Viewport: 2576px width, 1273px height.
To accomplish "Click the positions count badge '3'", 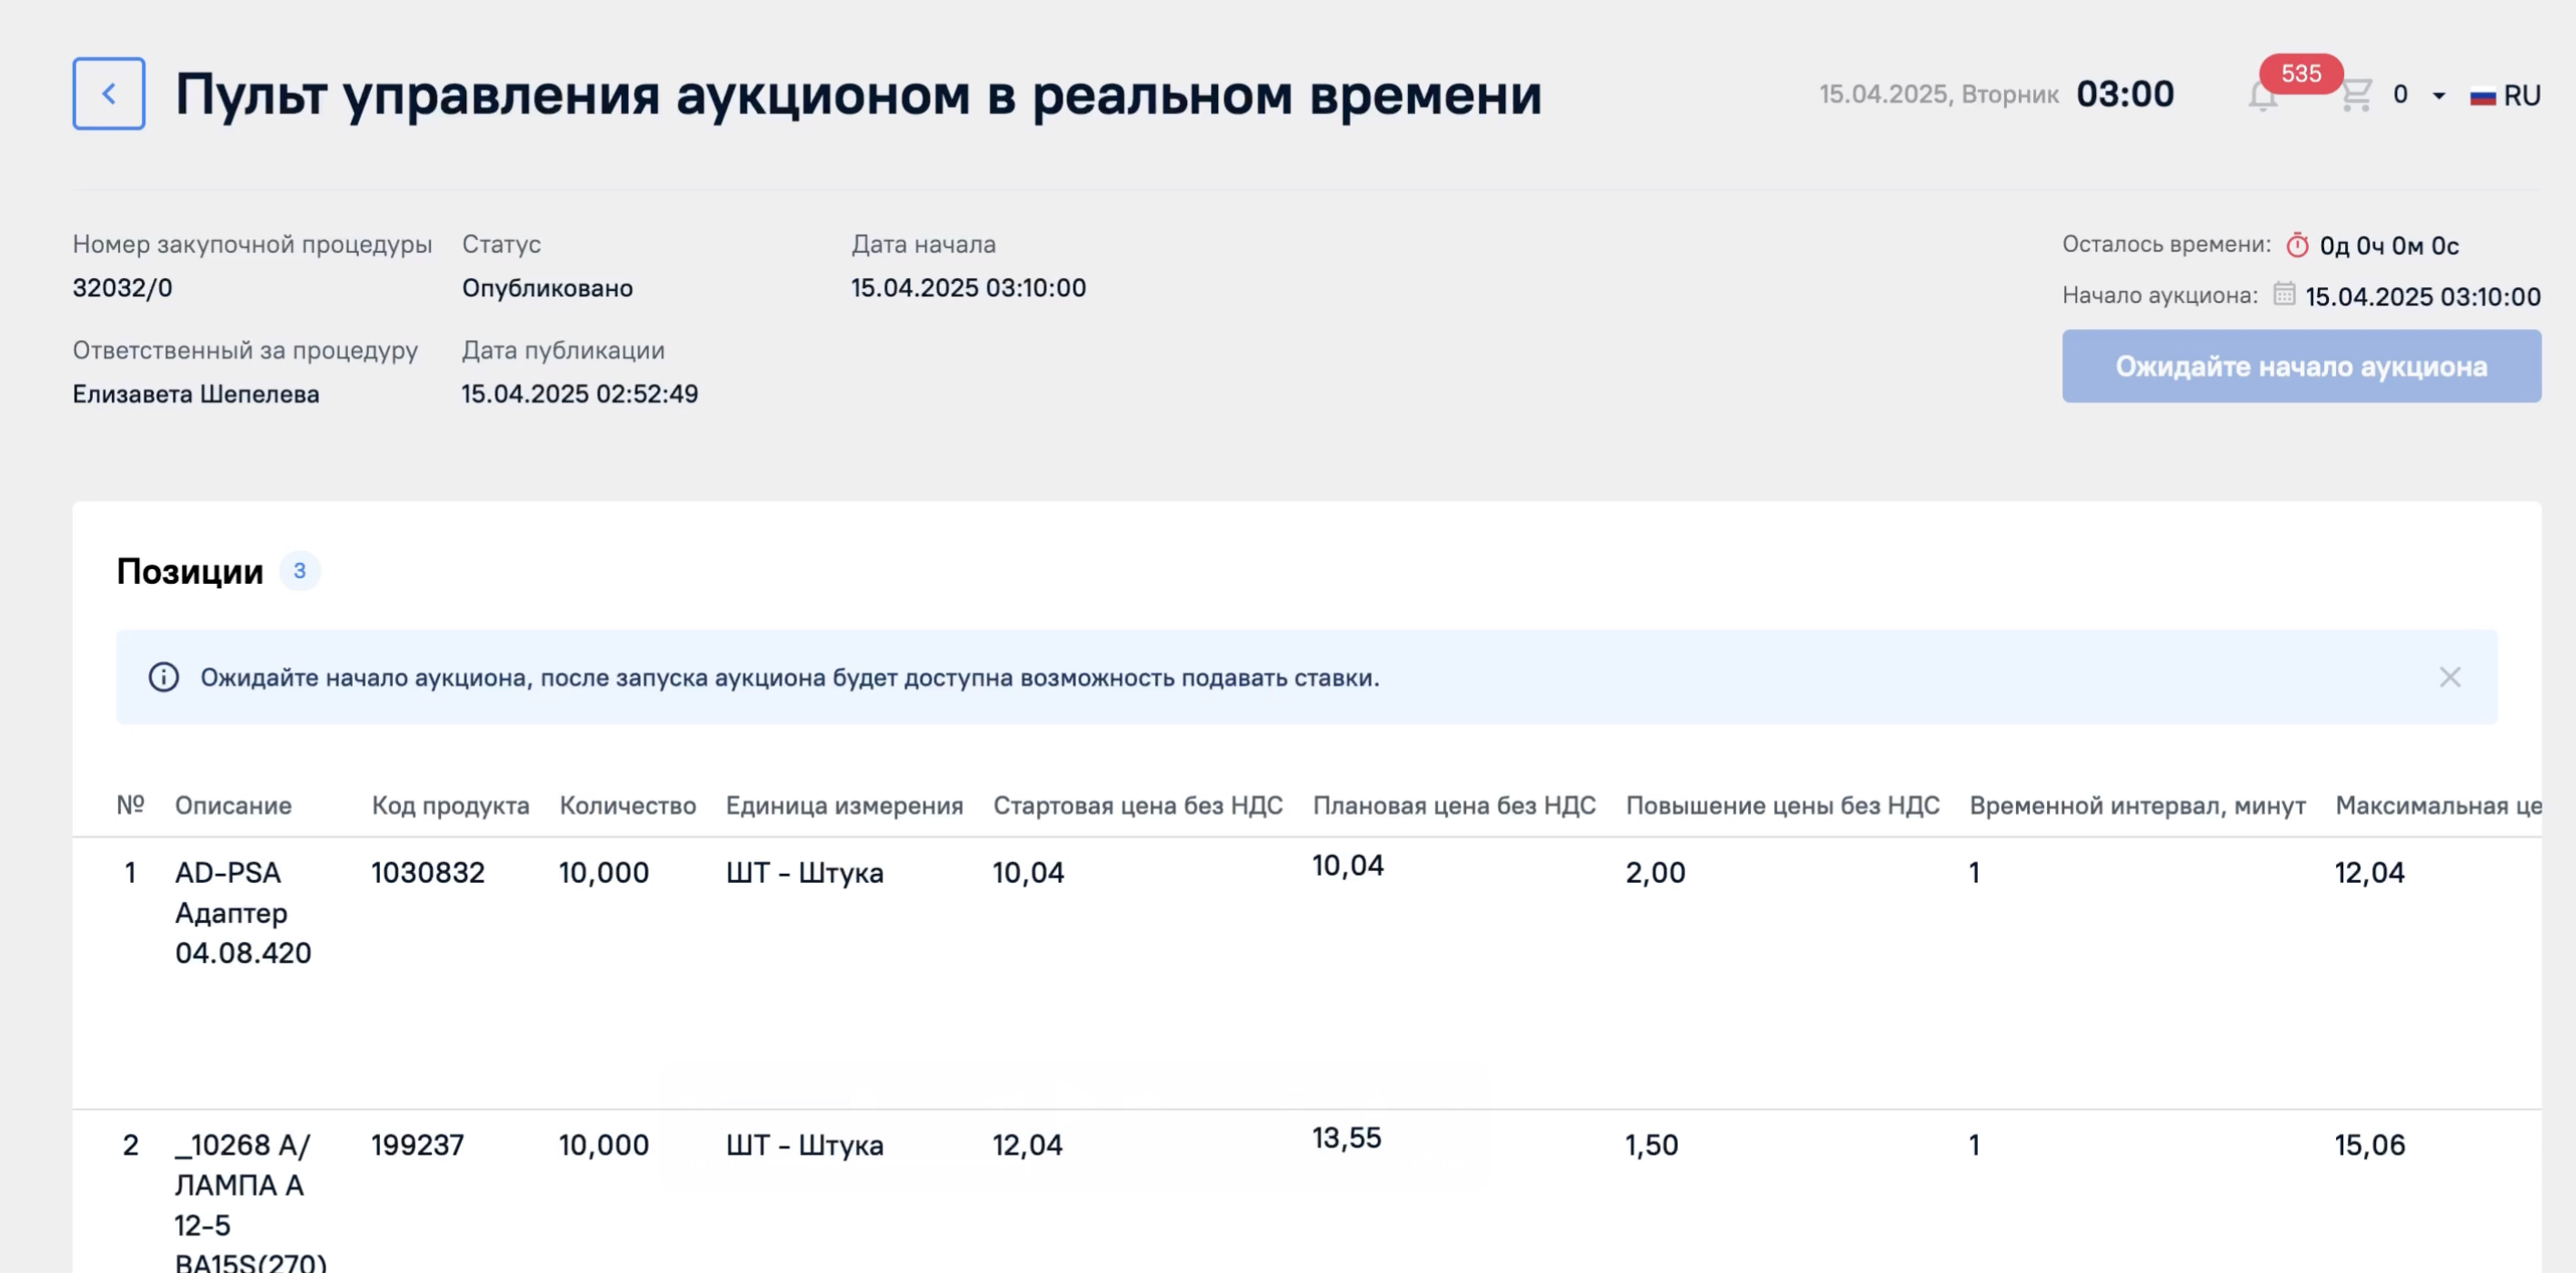I will tap(299, 571).
